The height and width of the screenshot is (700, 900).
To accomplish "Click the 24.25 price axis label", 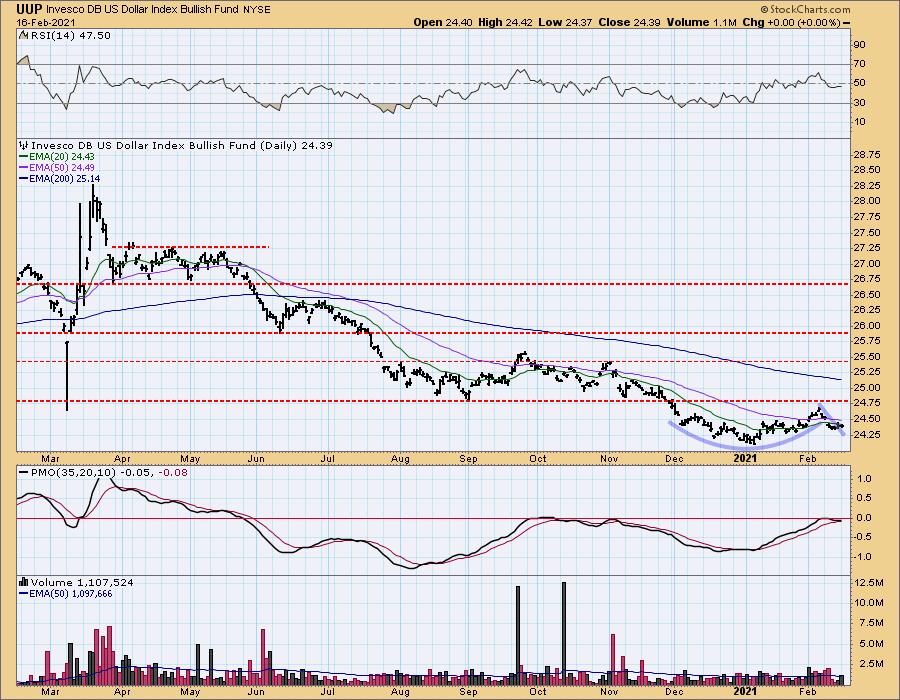I will (867, 434).
